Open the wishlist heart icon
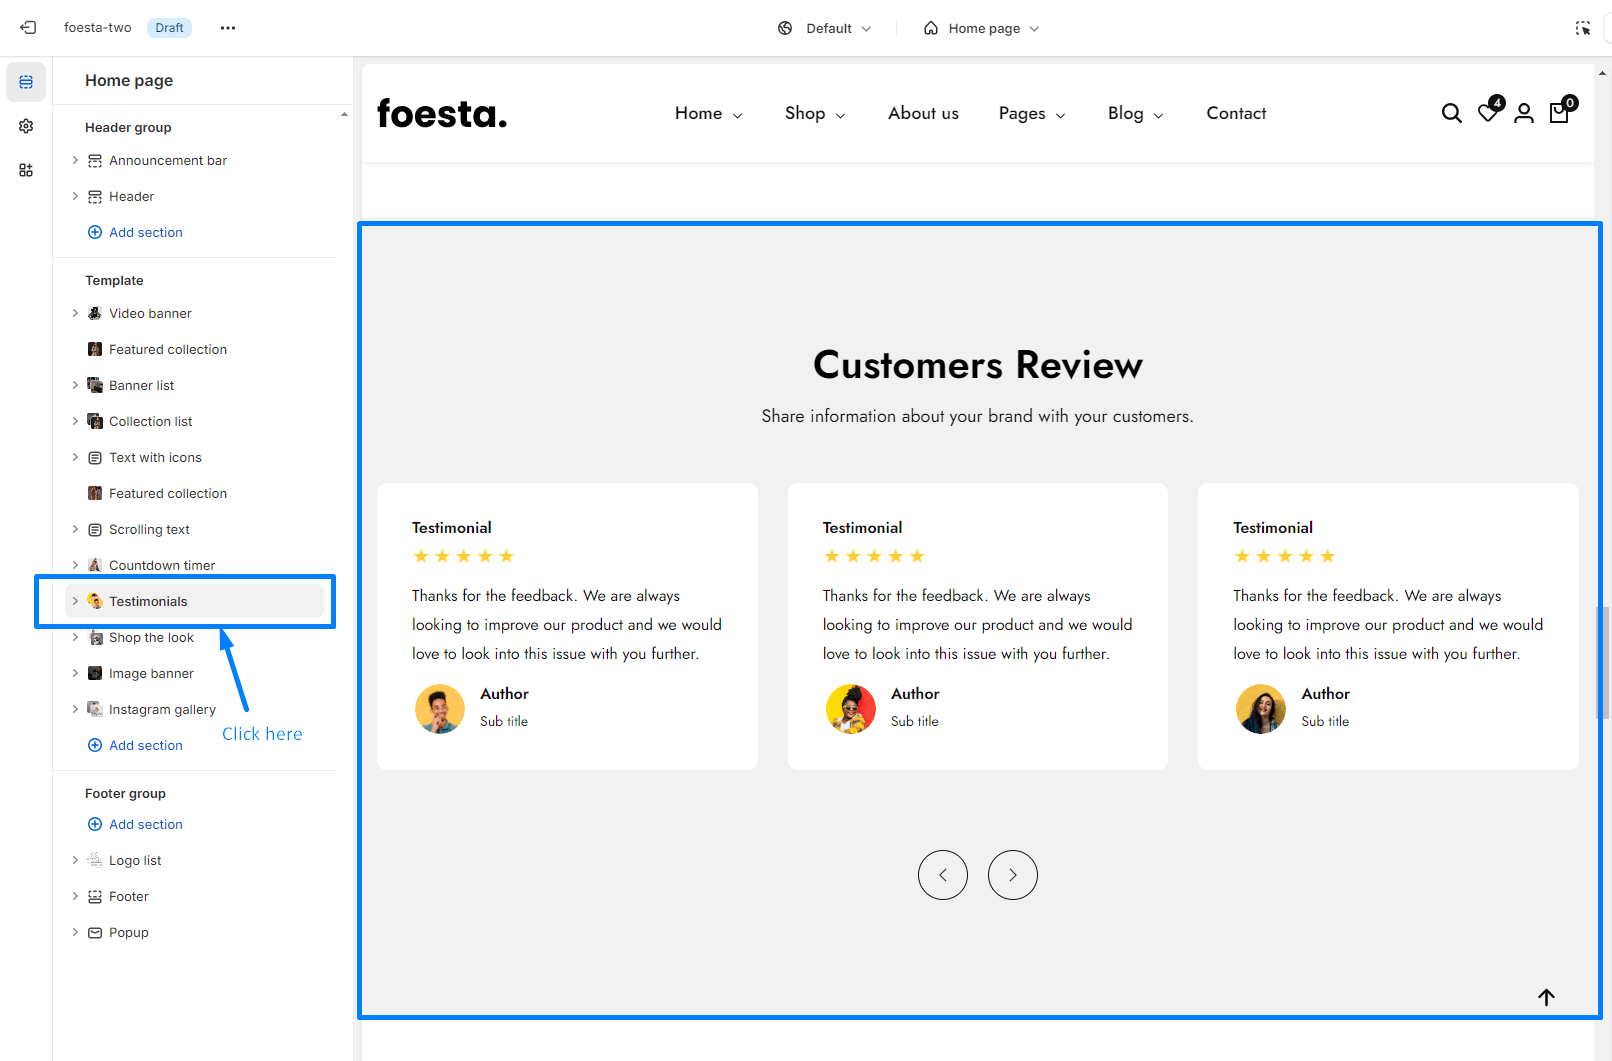The image size is (1612, 1061). (x=1488, y=113)
